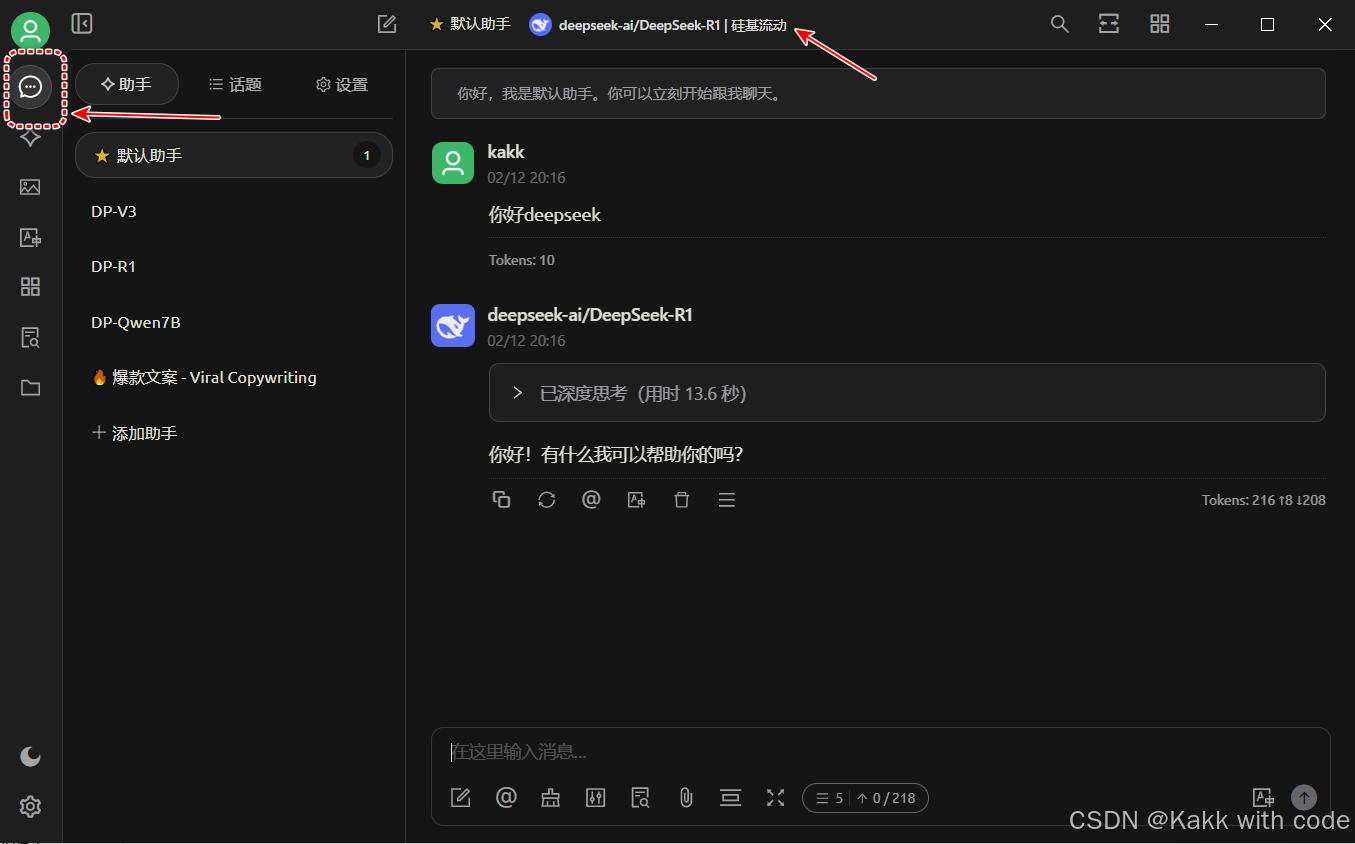1355x844 pixels.
Task: Click Tokens: 10 label under user message
Action: tap(522, 260)
